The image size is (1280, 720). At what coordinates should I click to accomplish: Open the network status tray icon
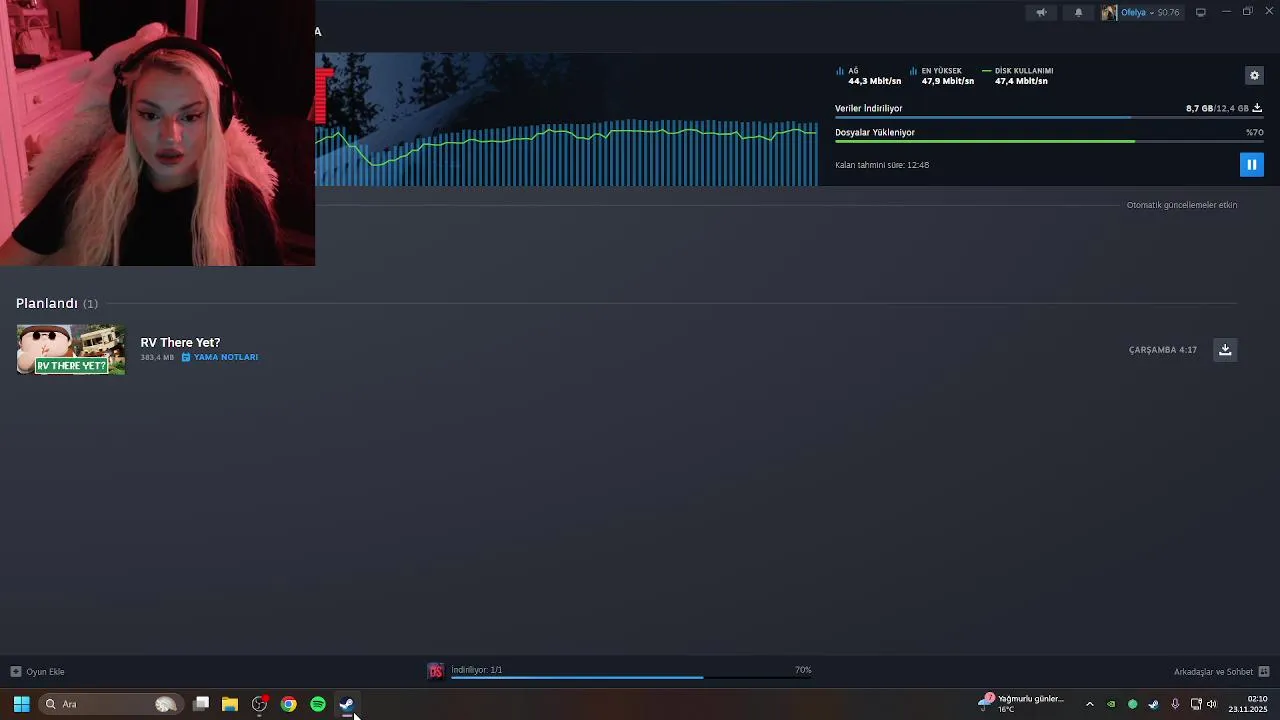point(1196,704)
